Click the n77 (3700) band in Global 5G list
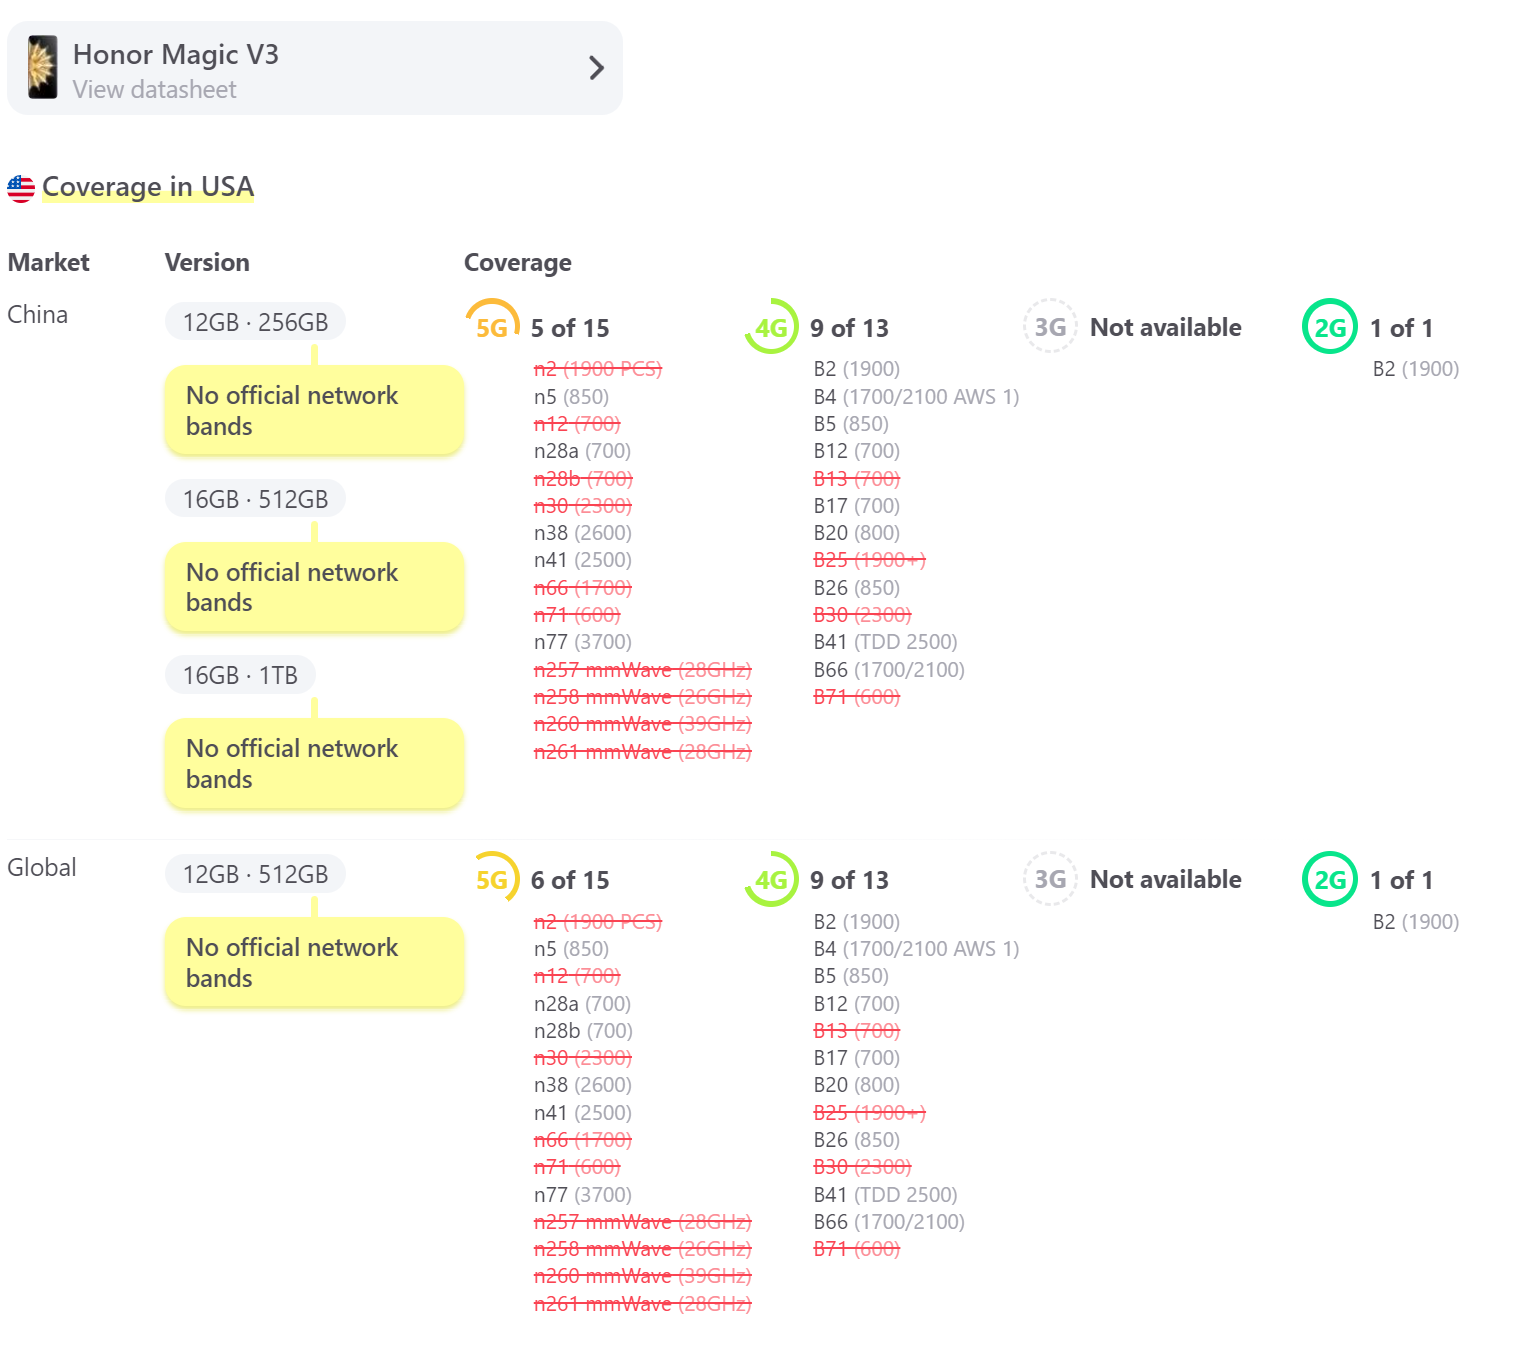The image size is (1523, 1348). (583, 1195)
